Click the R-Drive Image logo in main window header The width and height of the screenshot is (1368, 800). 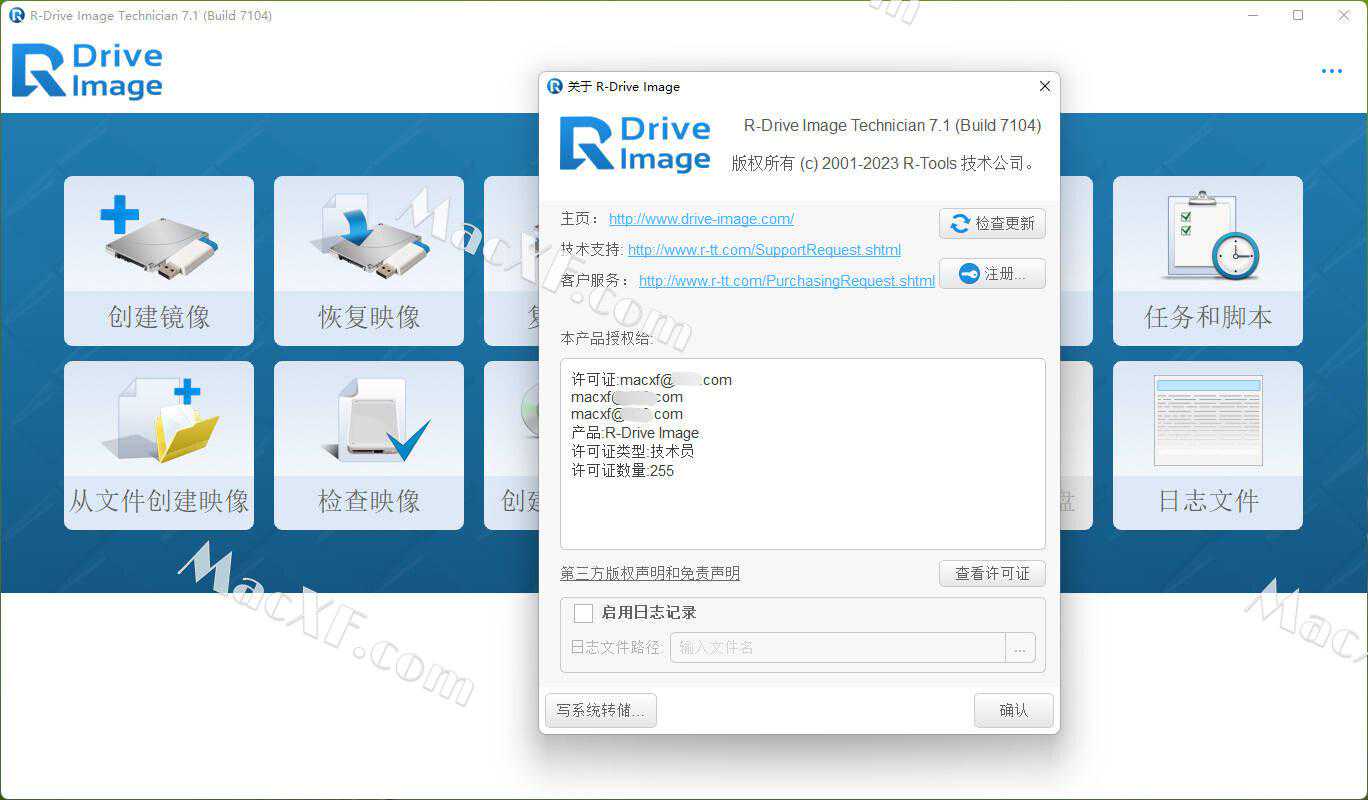(87, 71)
